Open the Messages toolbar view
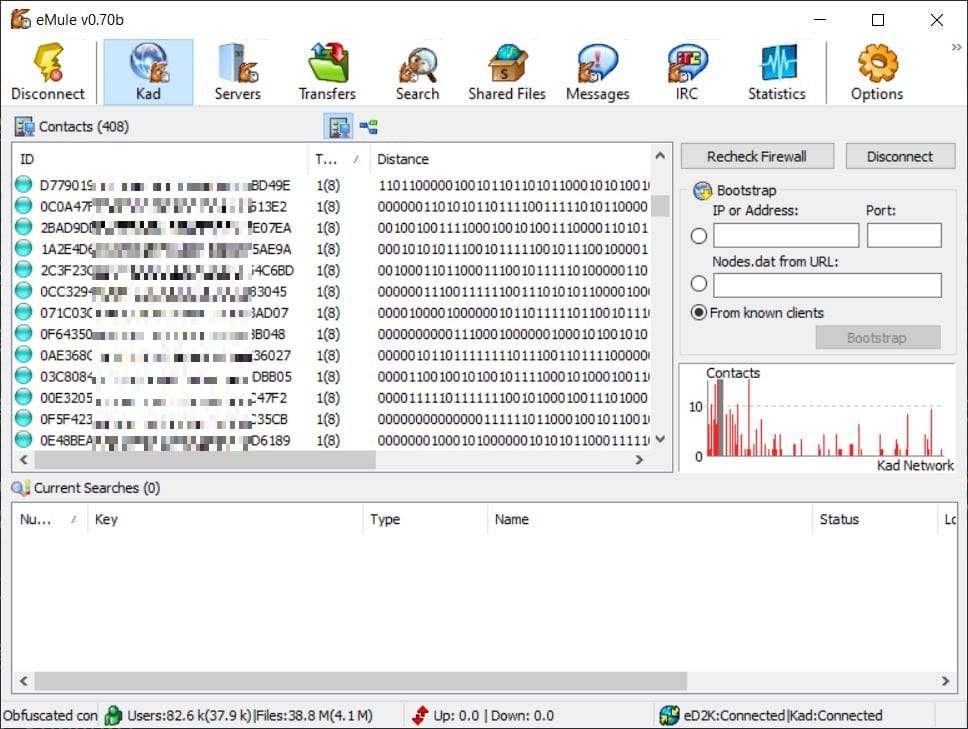The width and height of the screenshot is (968, 729). (x=597, y=71)
